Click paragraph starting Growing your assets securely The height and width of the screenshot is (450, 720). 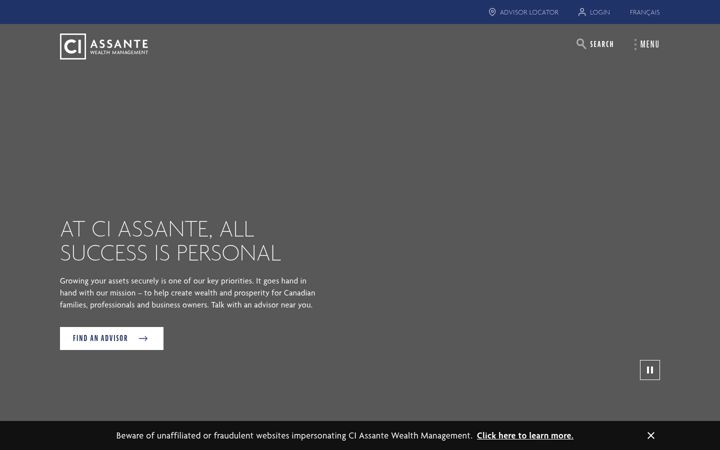point(187,293)
